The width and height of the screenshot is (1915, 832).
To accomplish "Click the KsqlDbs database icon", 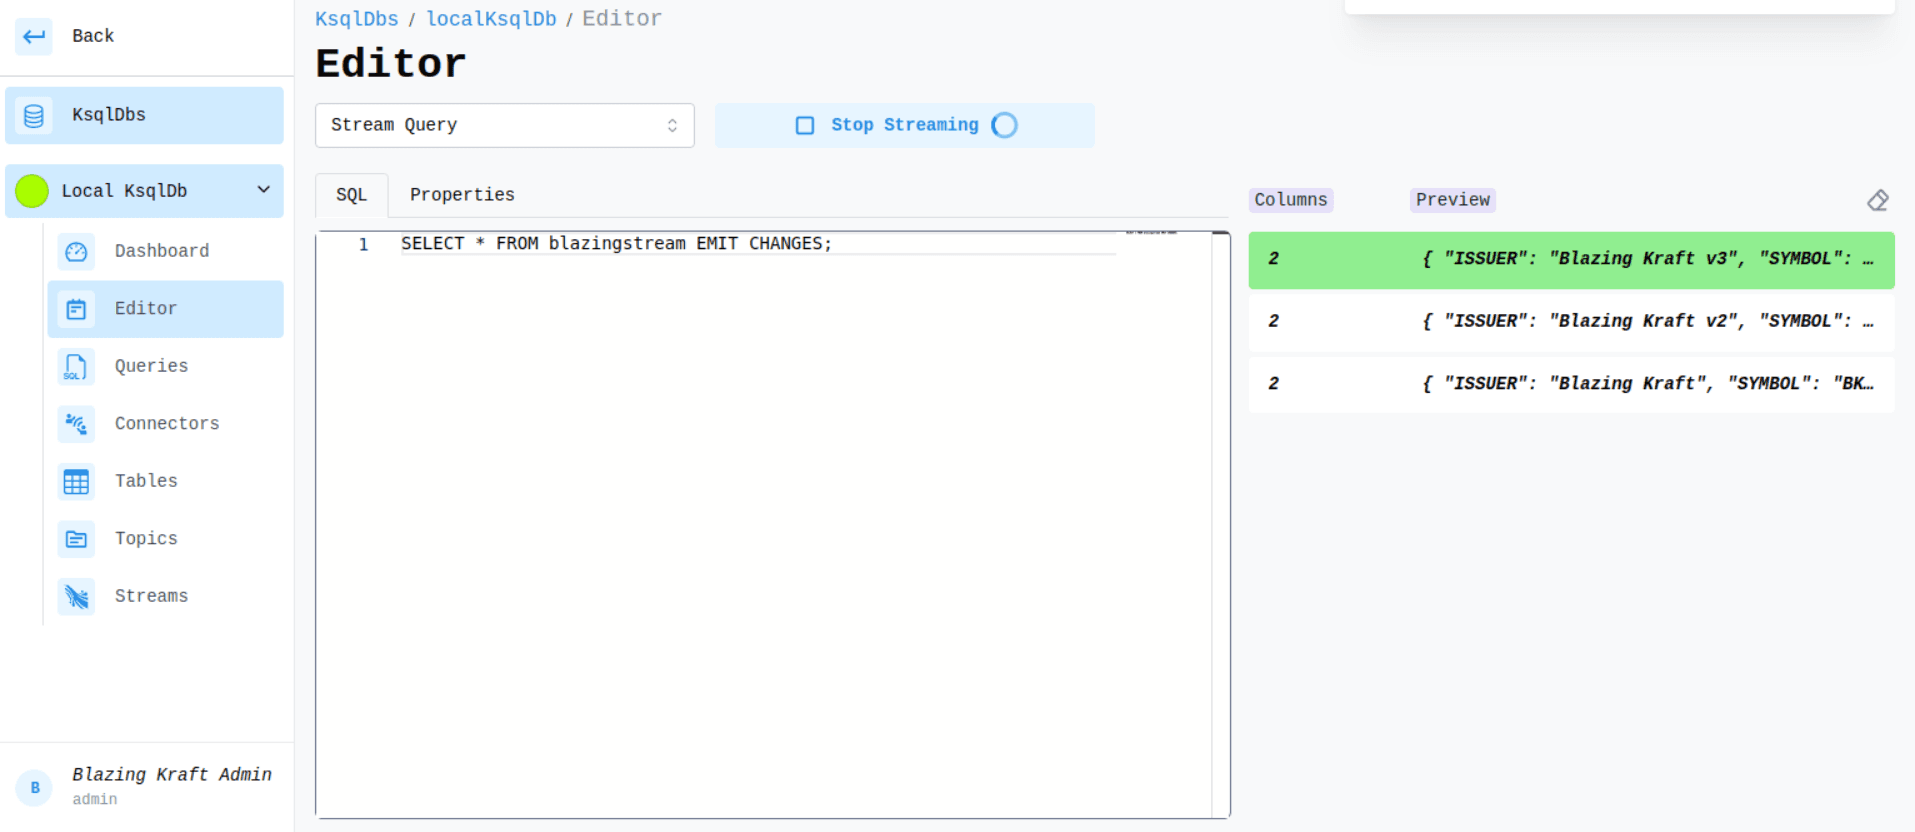I will click(34, 116).
